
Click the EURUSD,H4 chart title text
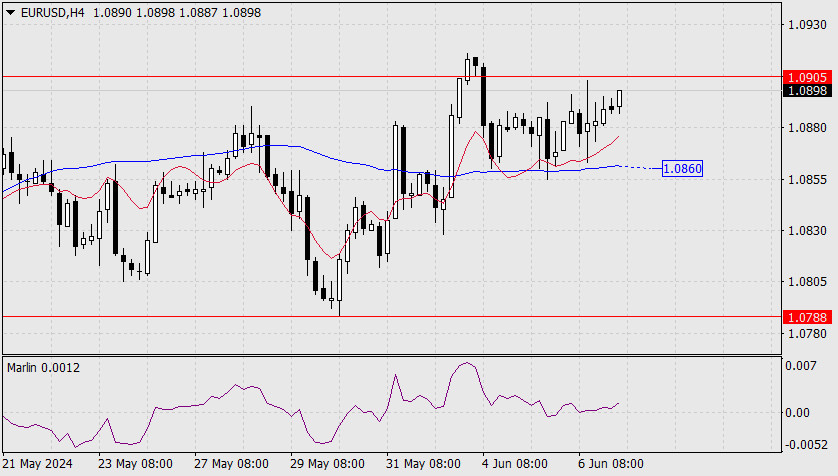pos(52,12)
